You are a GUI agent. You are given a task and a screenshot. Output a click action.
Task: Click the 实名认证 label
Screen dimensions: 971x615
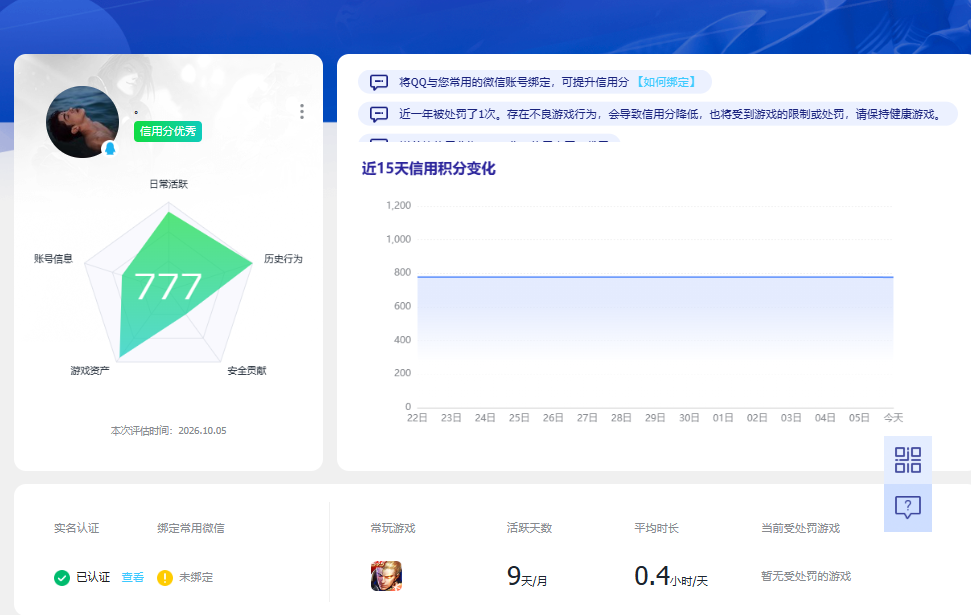pyautogui.click(x=76, y=528)
